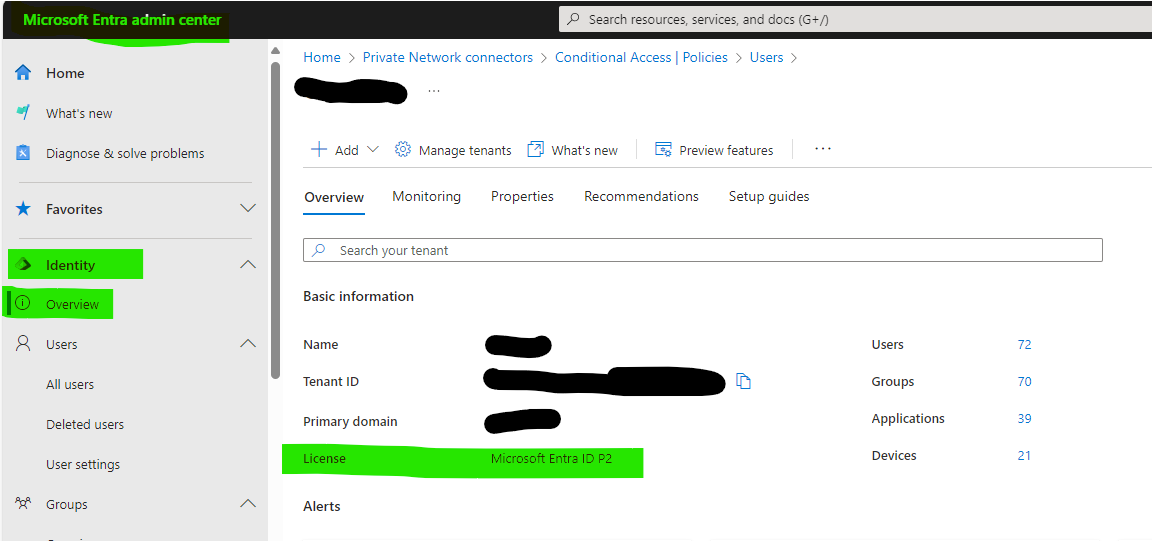Open the Users count 72 link
This screenshot has height=541, width=1152.
[1024, 344]
